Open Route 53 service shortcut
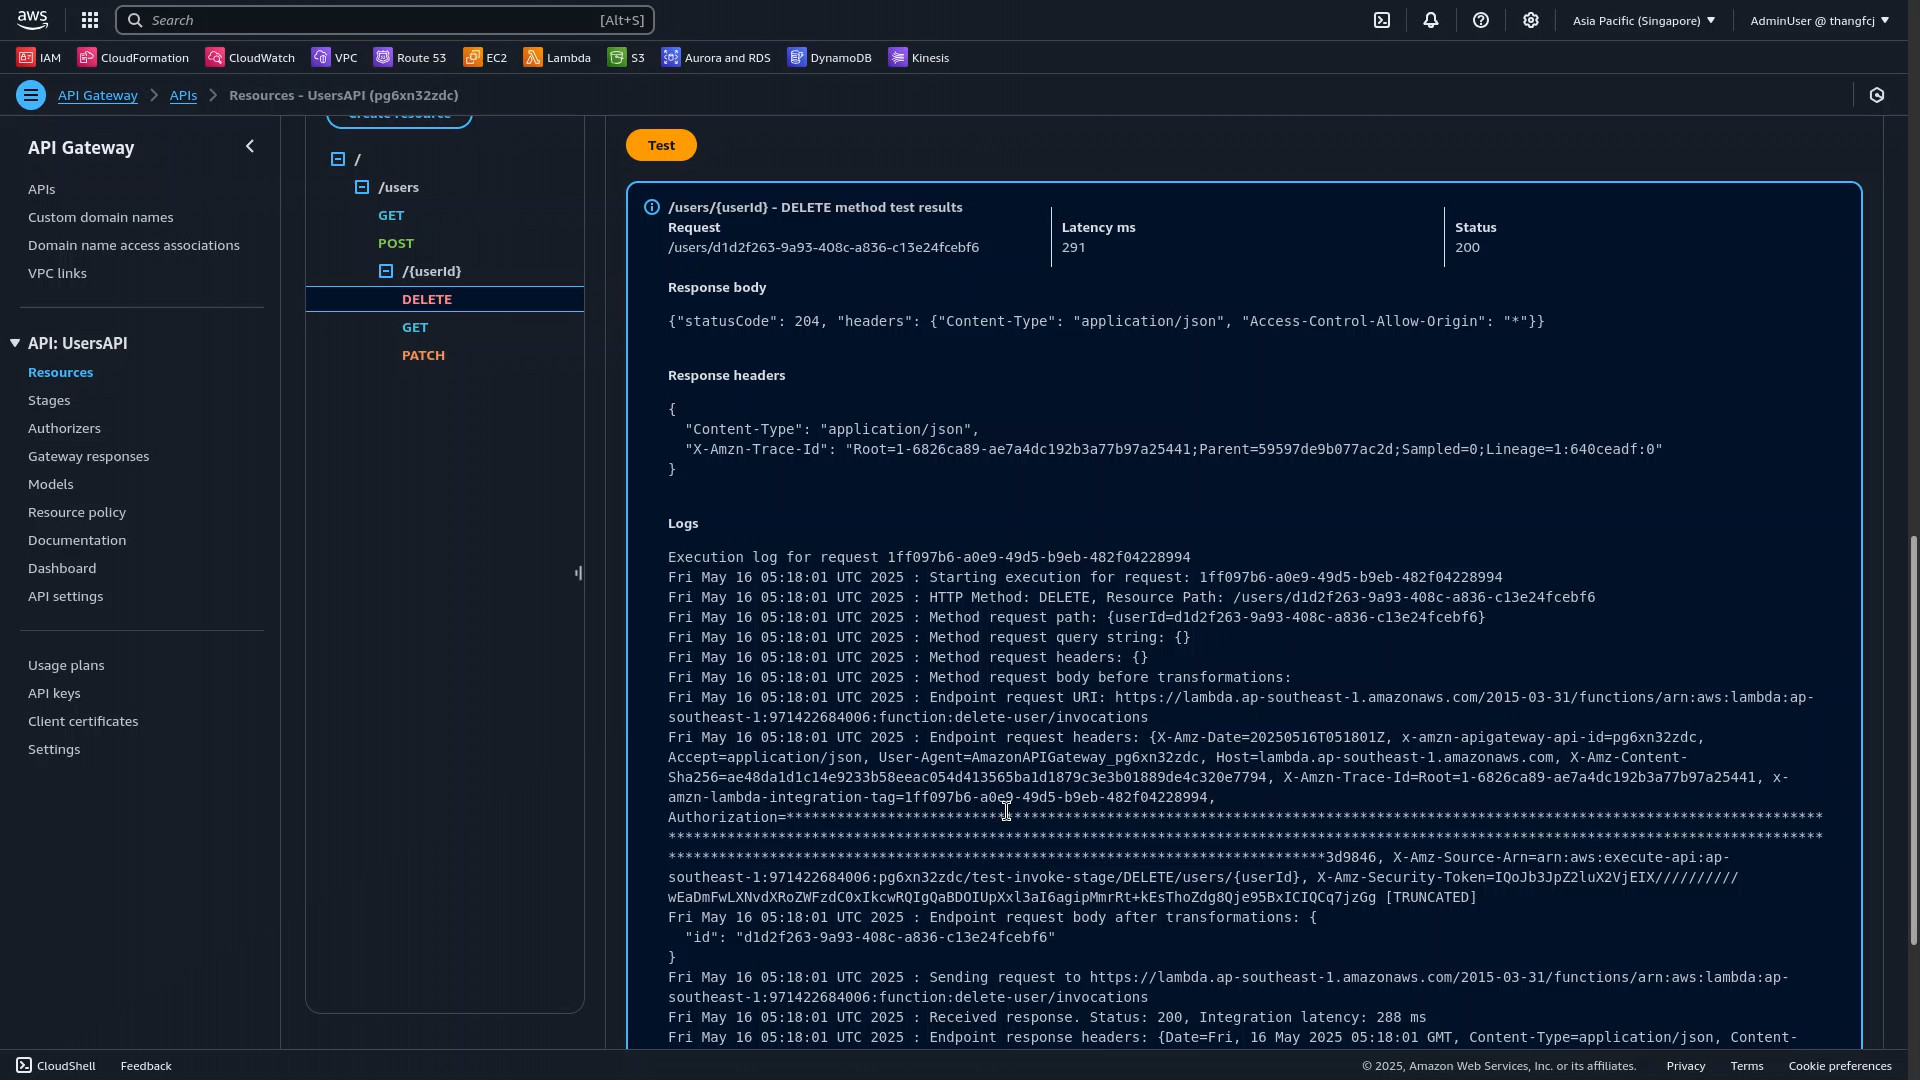The width and height of the screenshot is (1920, 1080). click(410, 58)
